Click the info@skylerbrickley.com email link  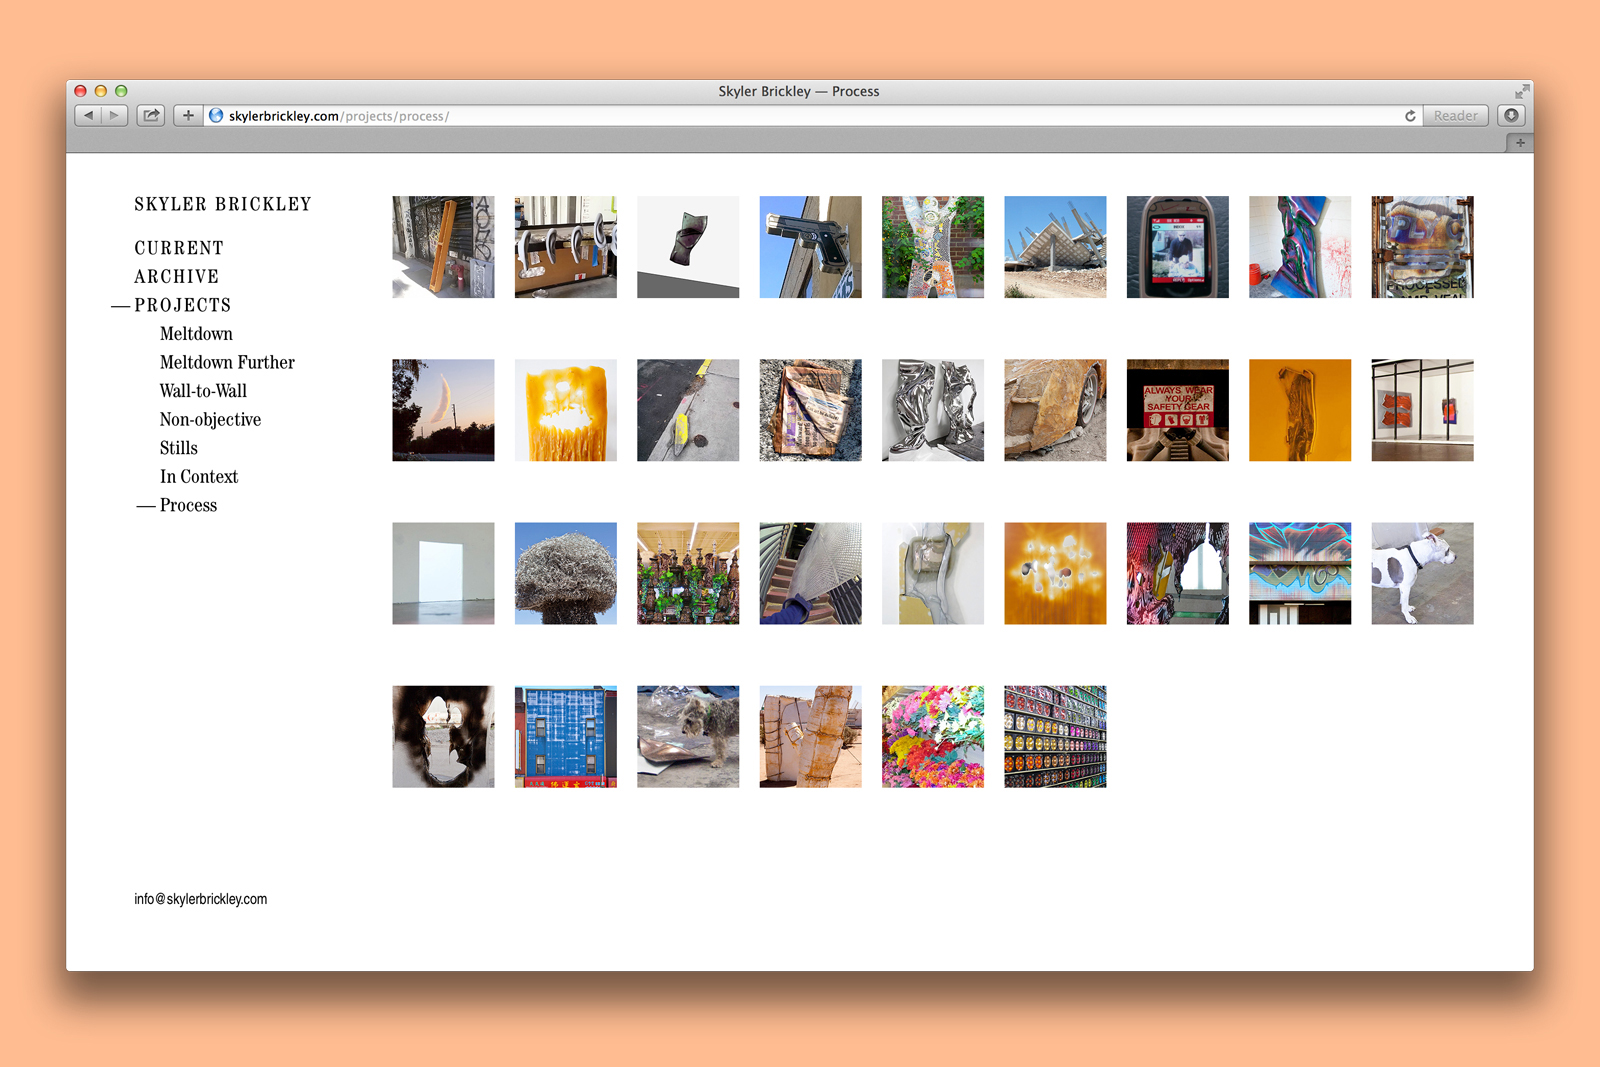tap(201, 899)
